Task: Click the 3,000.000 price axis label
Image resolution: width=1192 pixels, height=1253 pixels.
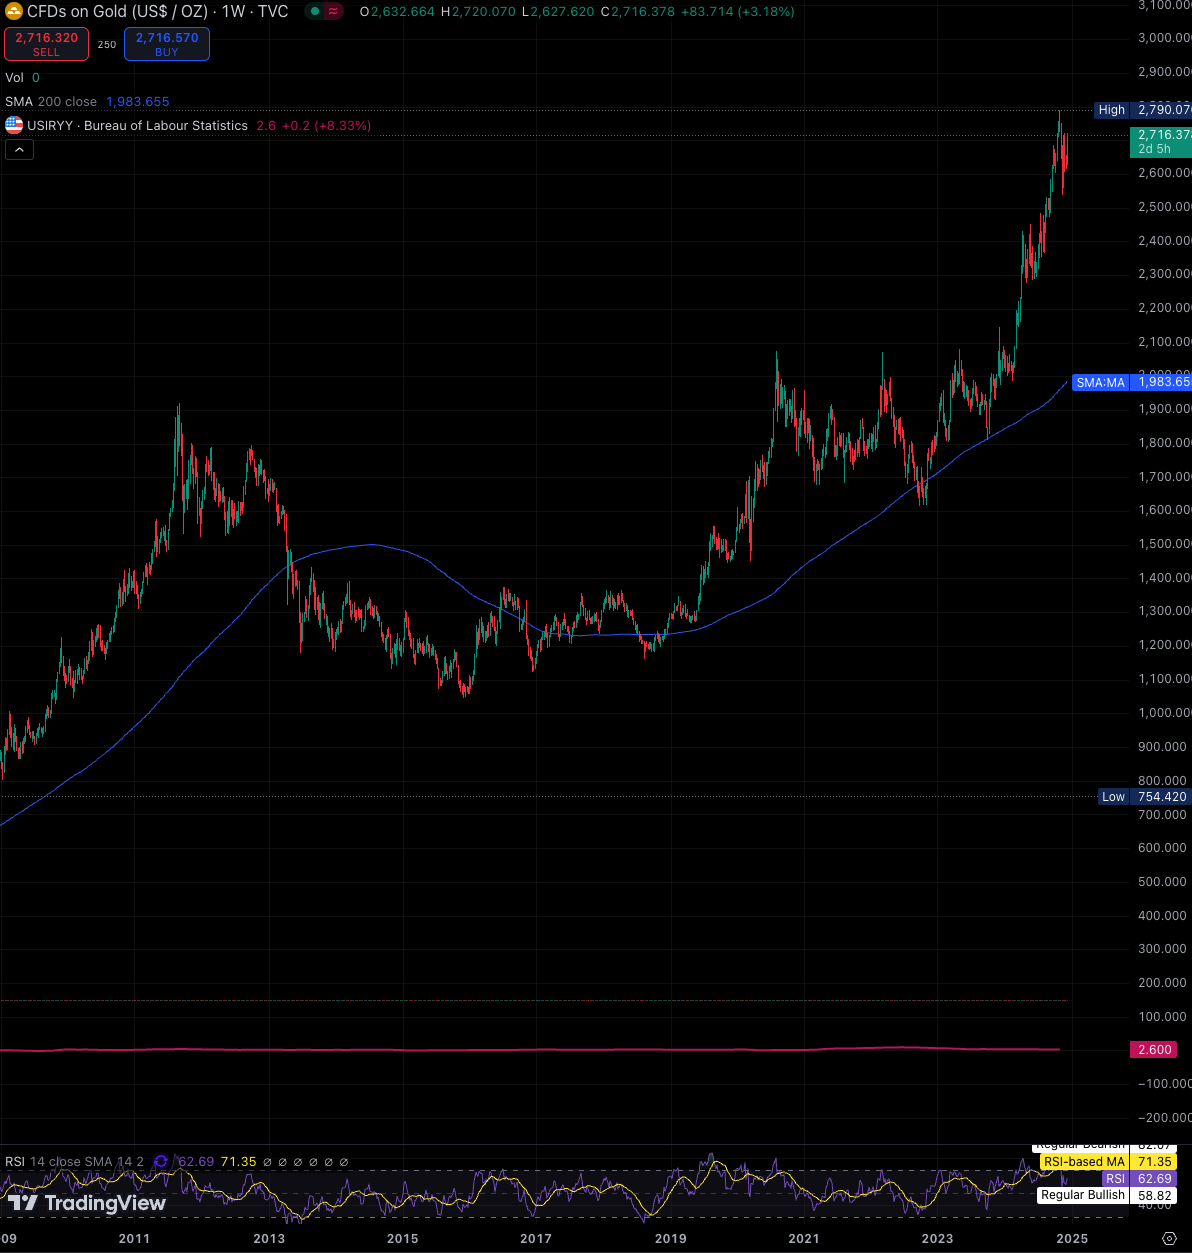Action: 1164,38
